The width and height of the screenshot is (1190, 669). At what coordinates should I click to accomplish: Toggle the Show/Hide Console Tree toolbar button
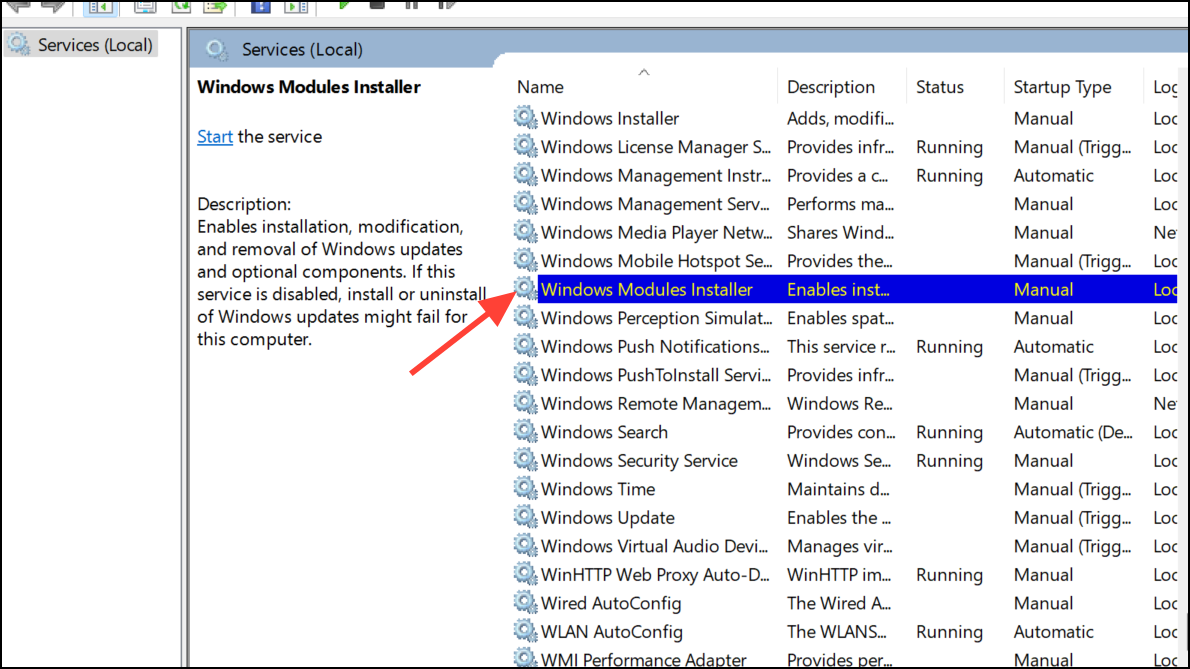[100, 7]
